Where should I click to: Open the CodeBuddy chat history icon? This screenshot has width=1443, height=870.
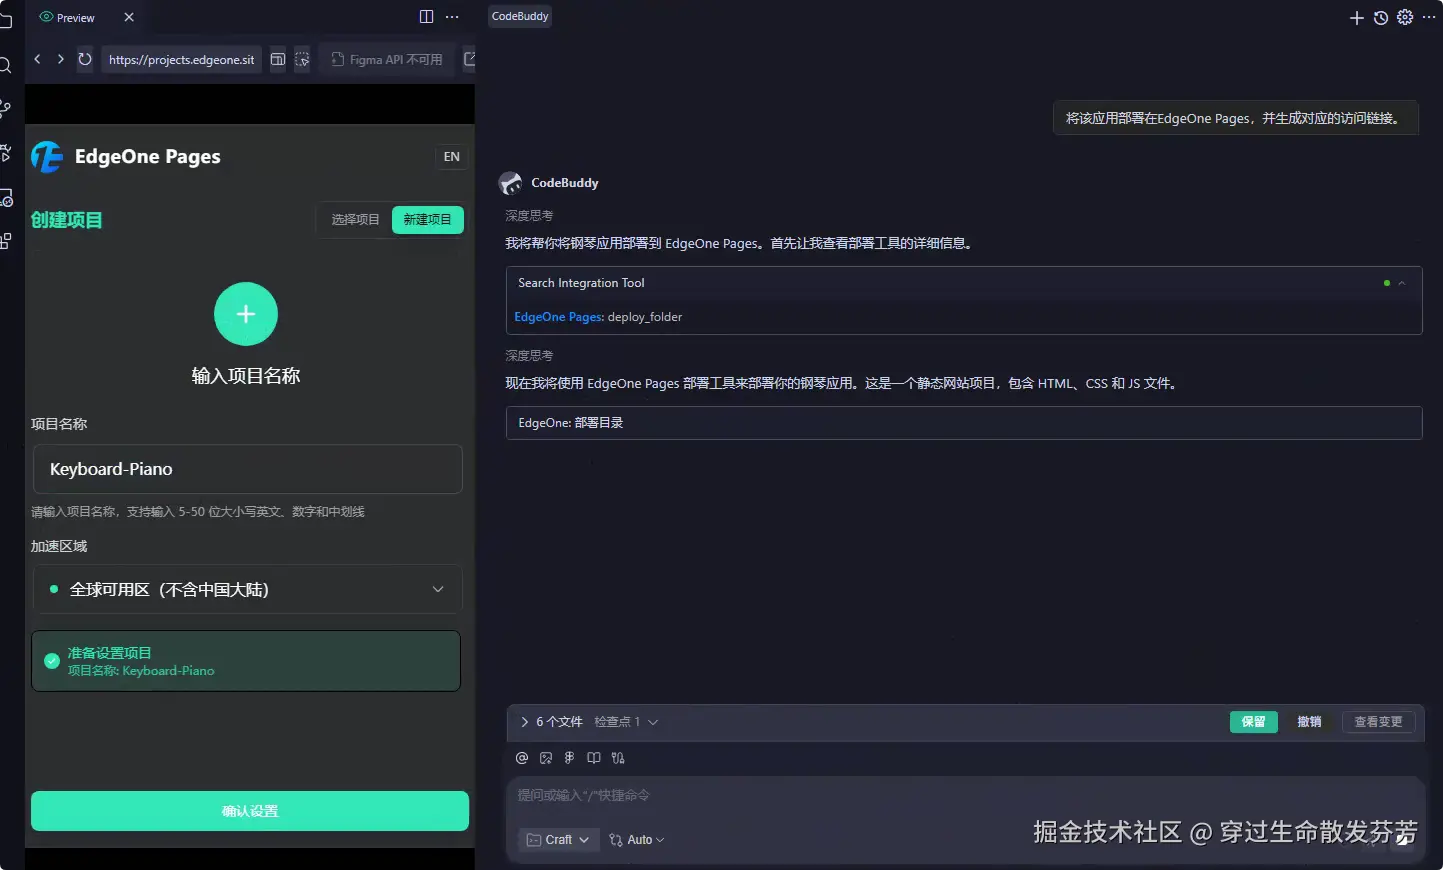1381,18
